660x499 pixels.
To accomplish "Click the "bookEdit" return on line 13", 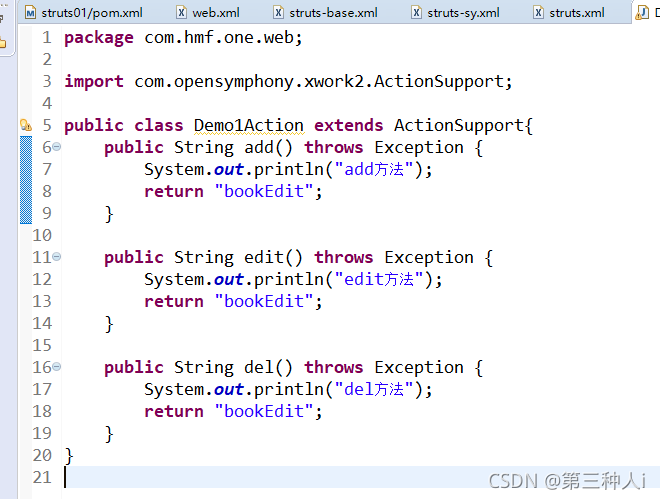I will pyautogui.click(x=264, y=301).
